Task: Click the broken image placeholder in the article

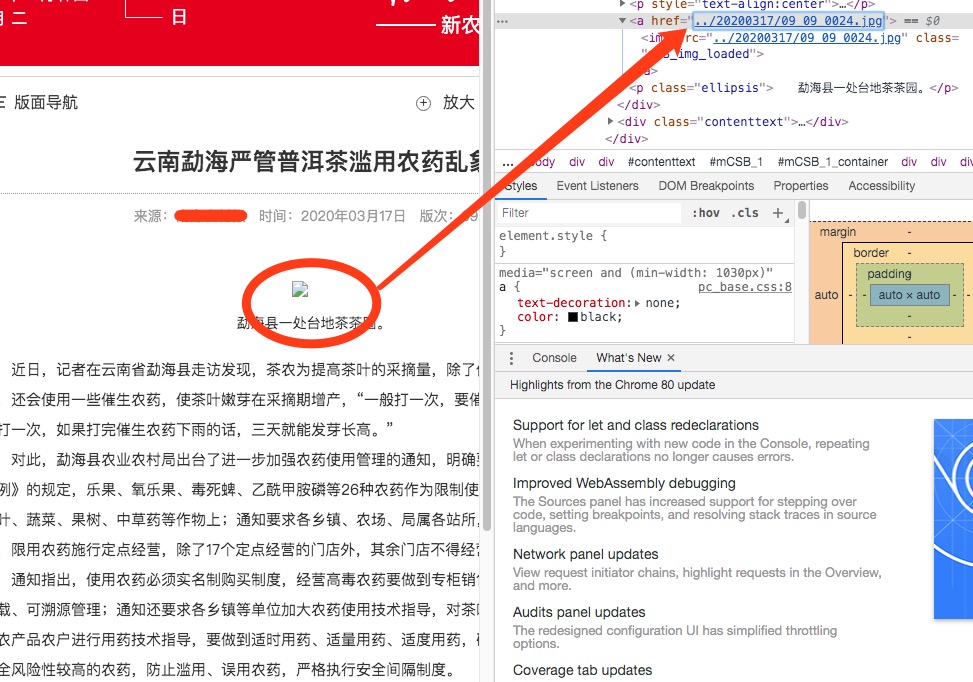Action: point(300,289)
